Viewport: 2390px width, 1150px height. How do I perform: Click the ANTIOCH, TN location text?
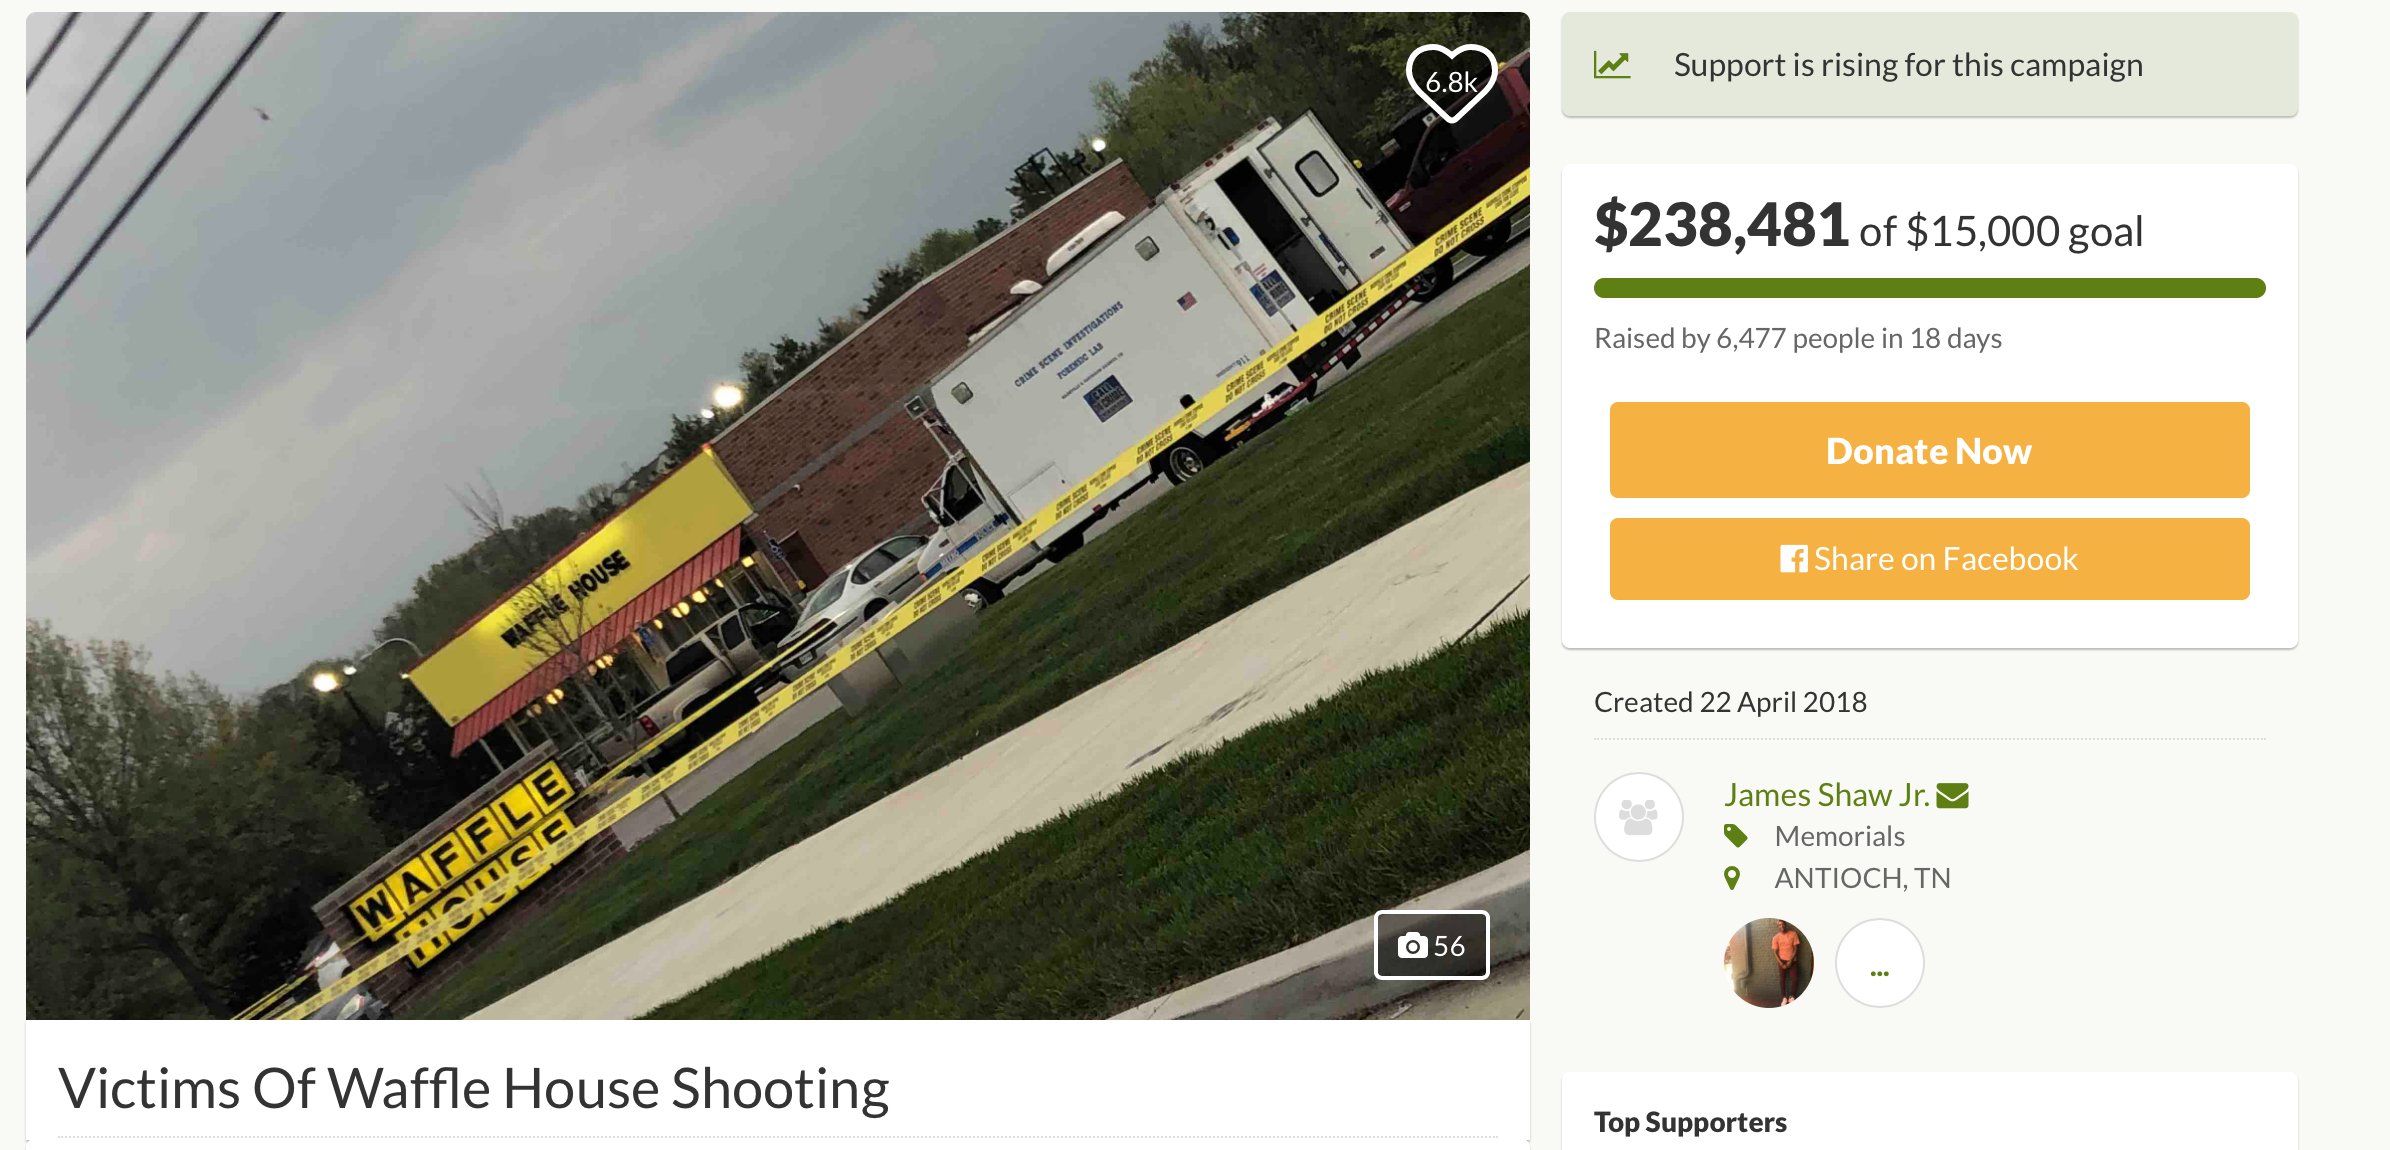[1862, 878]
